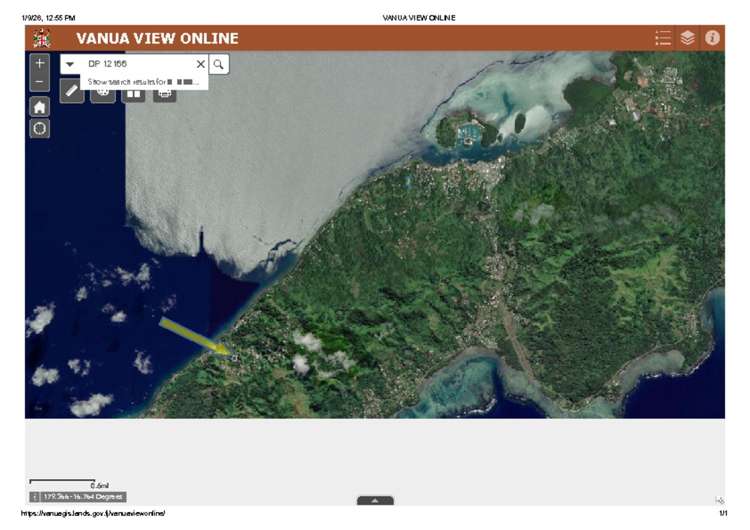This screenshot has width=750, height=530.
Task: Expand the attribute table bottom arrow tab
Action: (x=375, y=500)
